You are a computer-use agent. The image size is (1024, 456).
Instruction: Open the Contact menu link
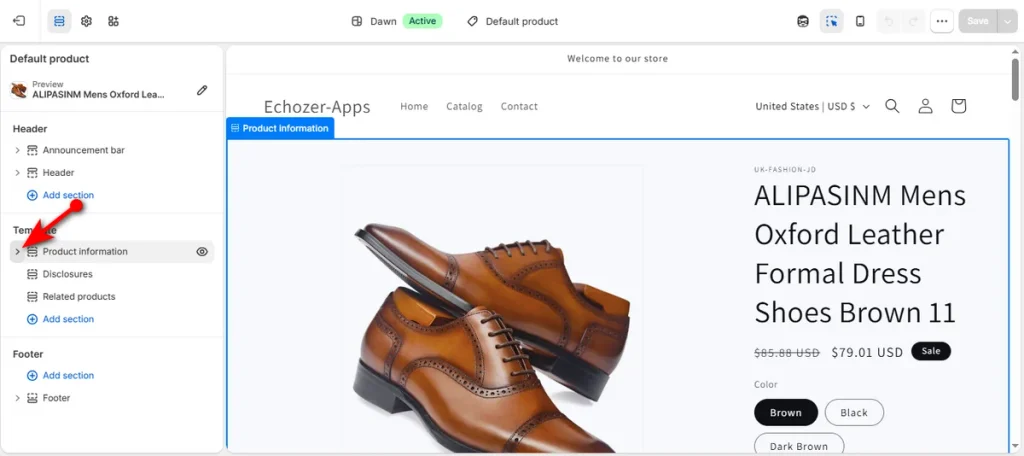pos(519,106)
